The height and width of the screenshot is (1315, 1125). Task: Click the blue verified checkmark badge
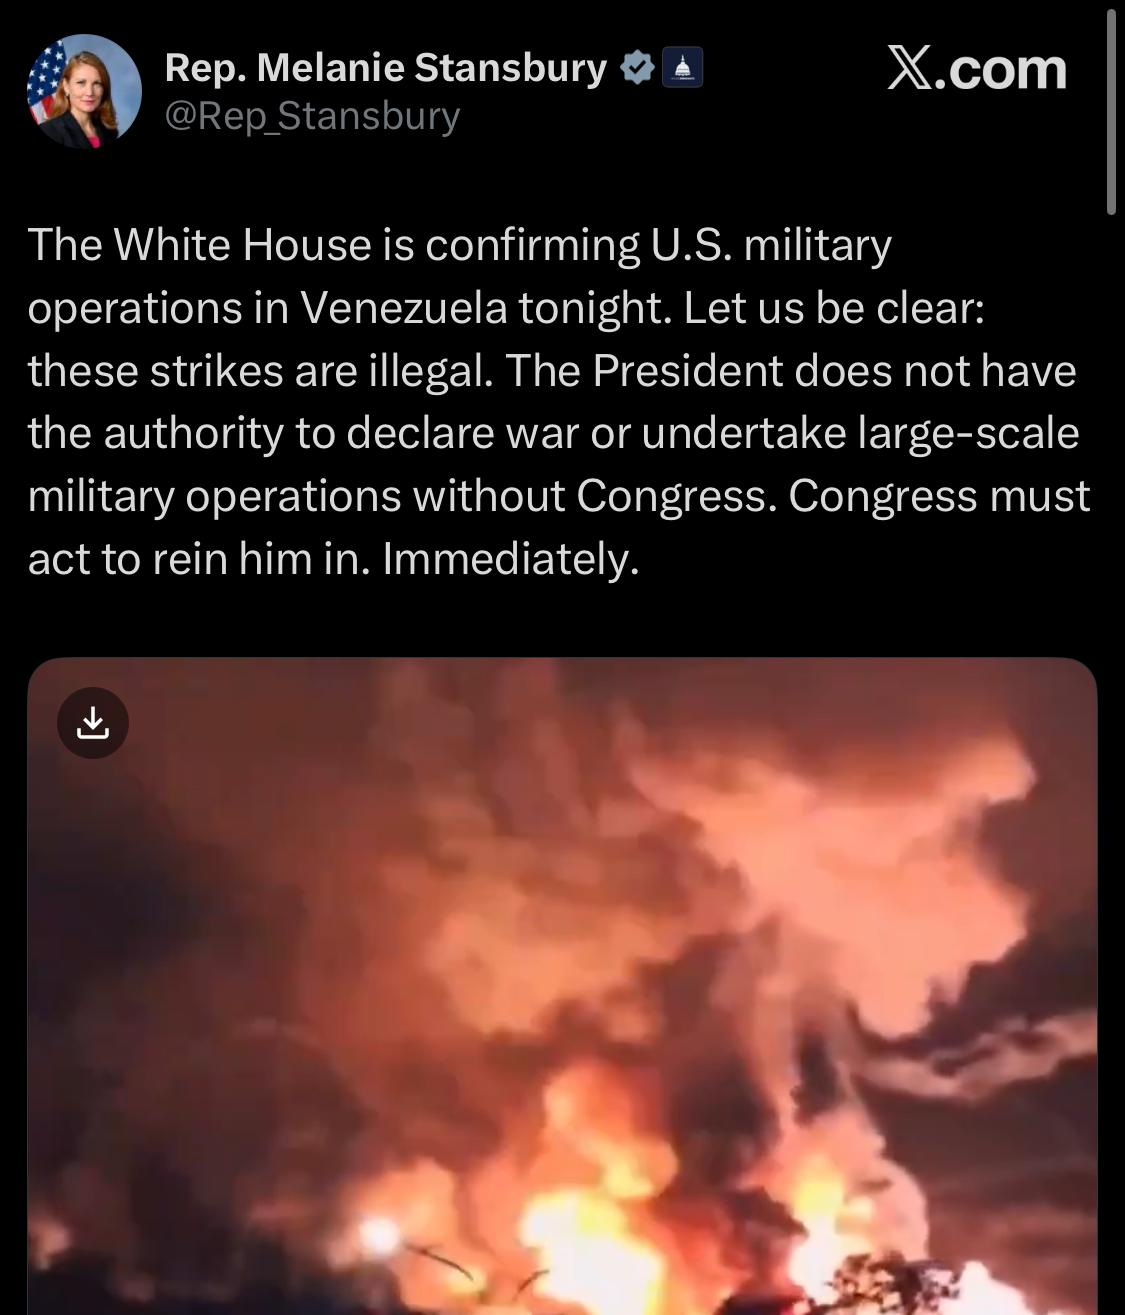[636, 68]
